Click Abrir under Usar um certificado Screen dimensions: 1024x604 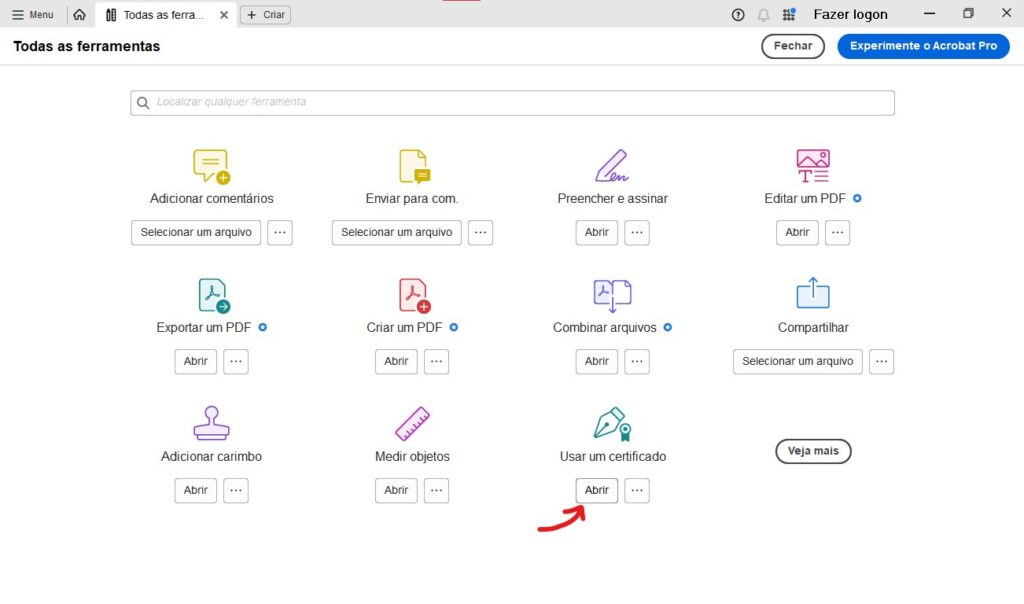point(596,490)
